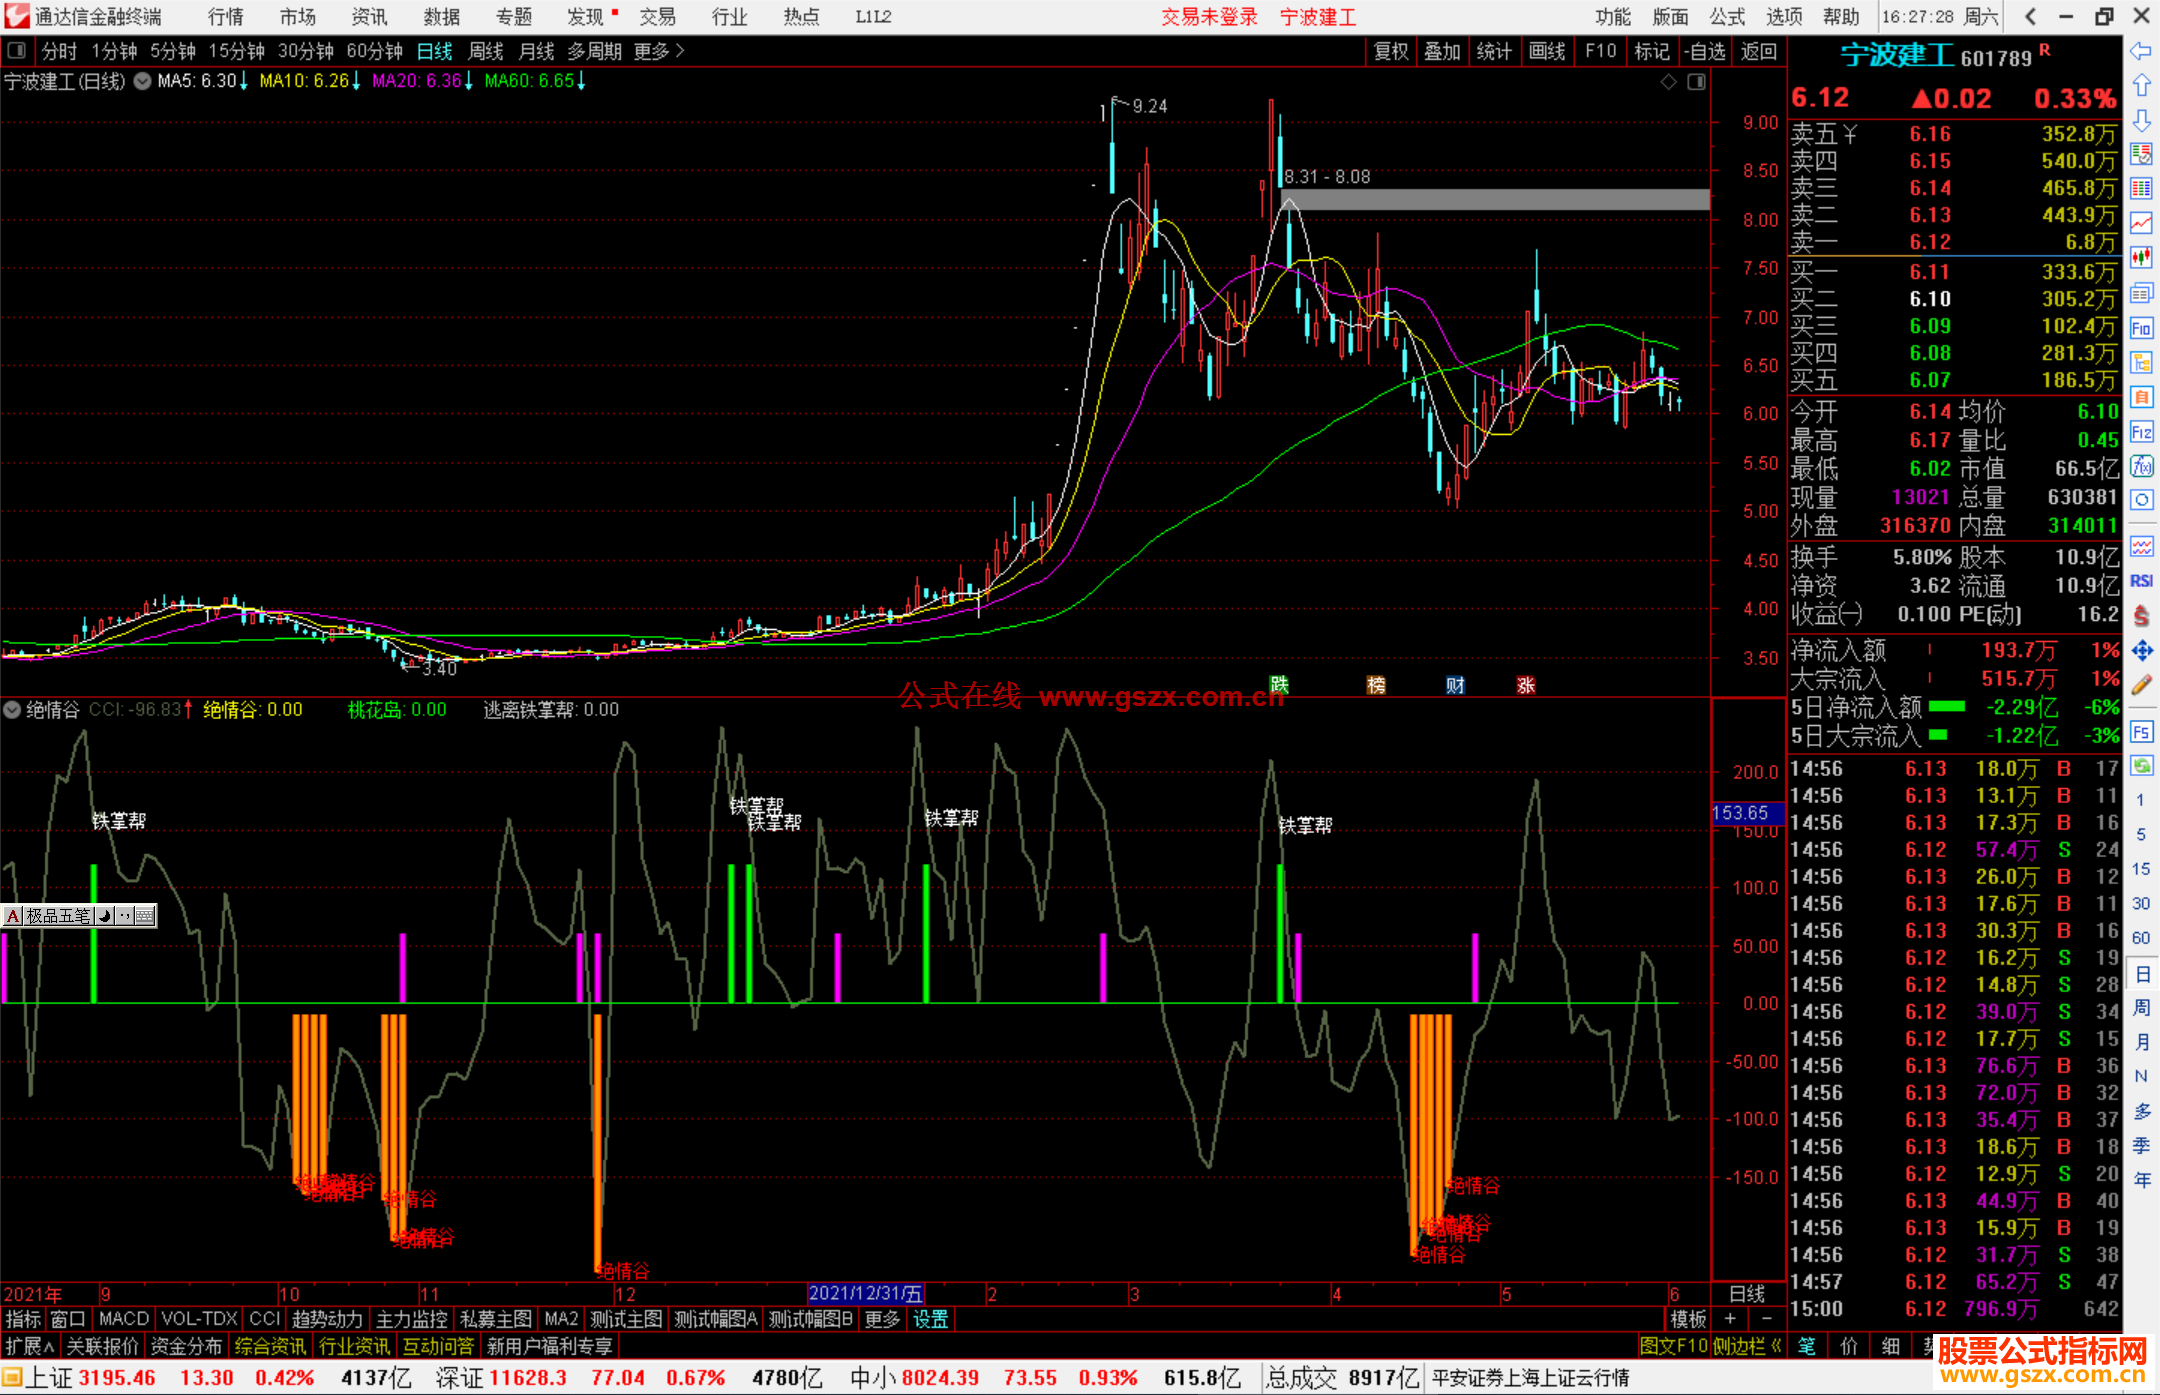Click the 财 marker below the price chart
The width and height of the screenshot is (2160, 1395).
point(1455,685)
